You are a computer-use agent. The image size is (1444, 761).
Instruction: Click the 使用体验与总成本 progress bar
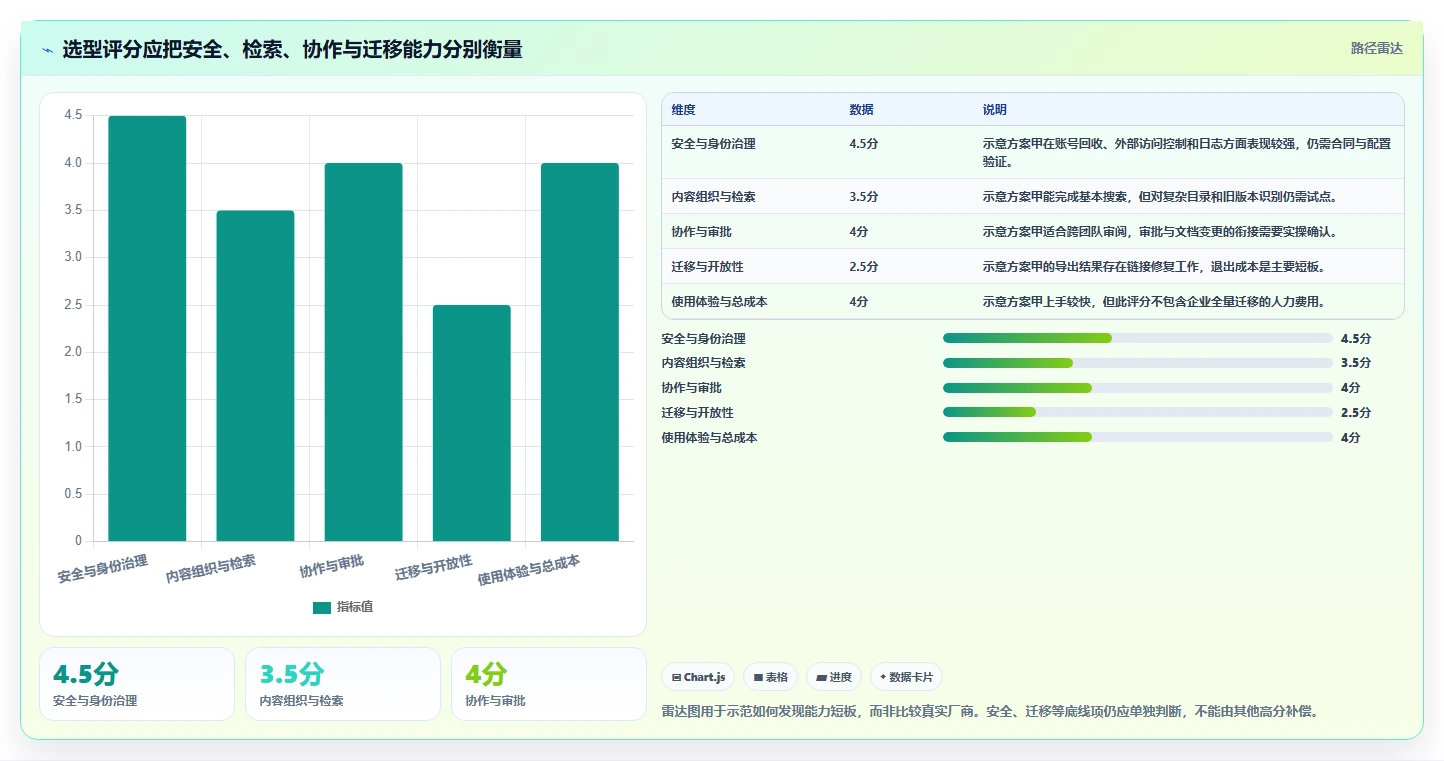[1138, 437]
